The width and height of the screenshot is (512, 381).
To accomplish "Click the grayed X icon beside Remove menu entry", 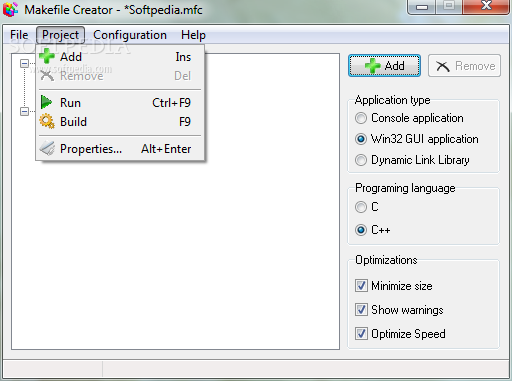I will point(47,76).
